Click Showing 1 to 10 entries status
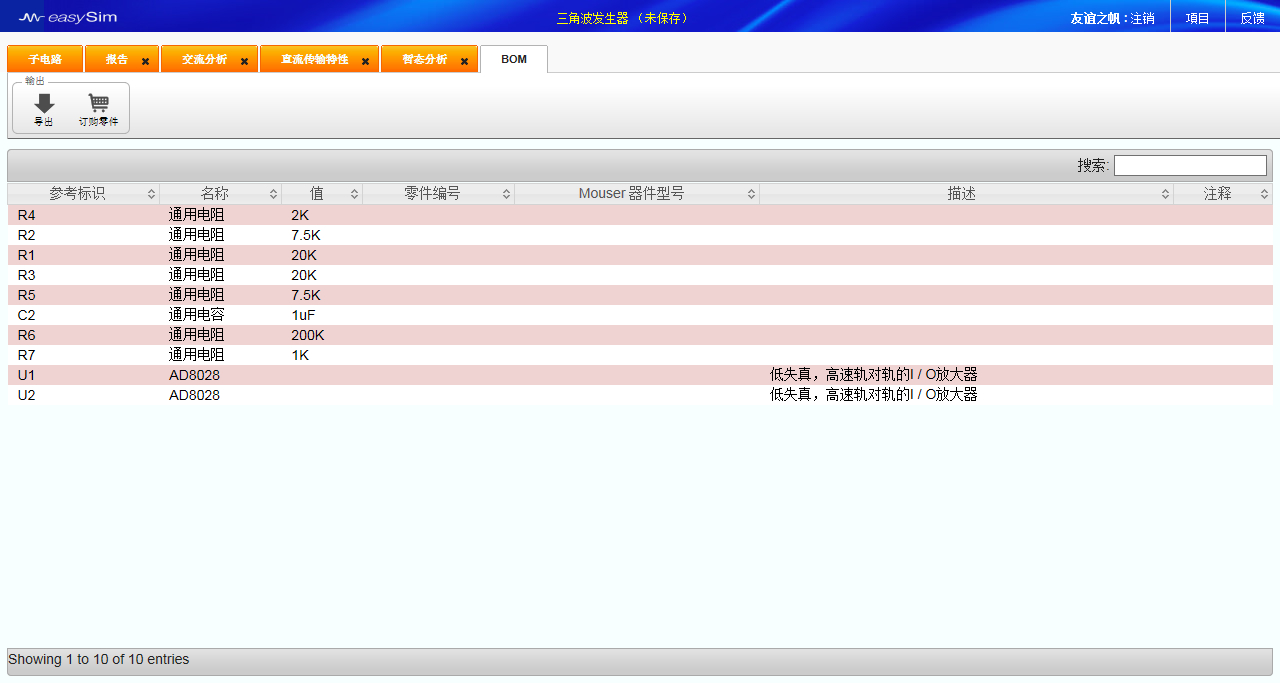 coord(98,659)
